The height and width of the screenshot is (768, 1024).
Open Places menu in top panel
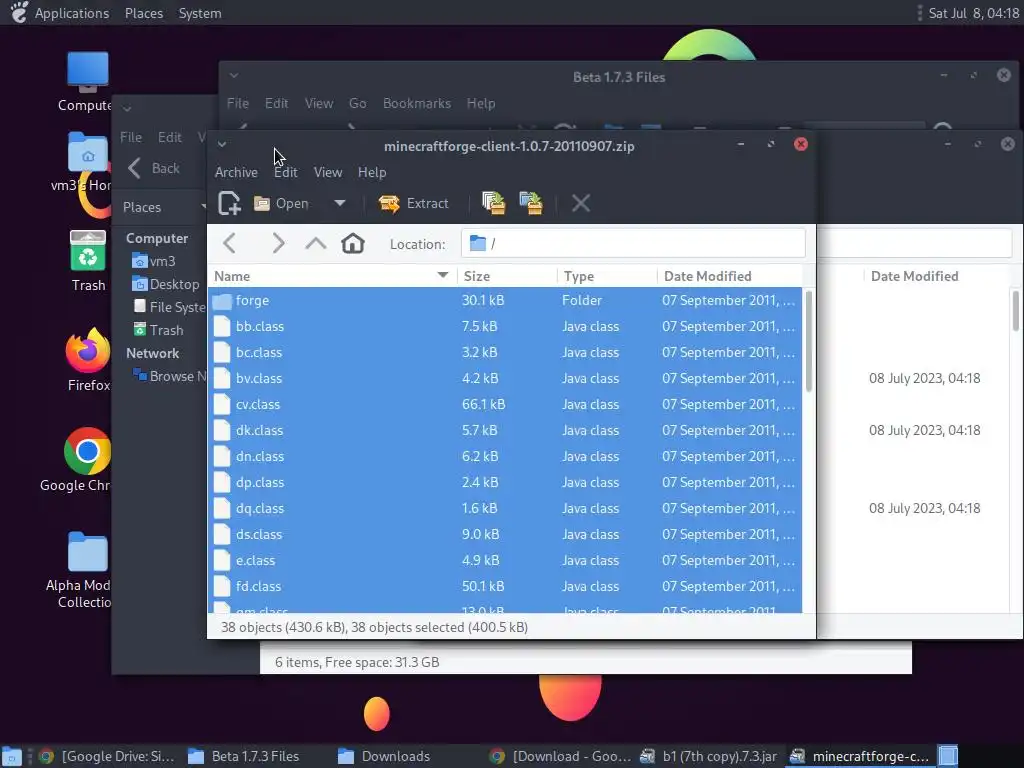[x=144, y=13]
